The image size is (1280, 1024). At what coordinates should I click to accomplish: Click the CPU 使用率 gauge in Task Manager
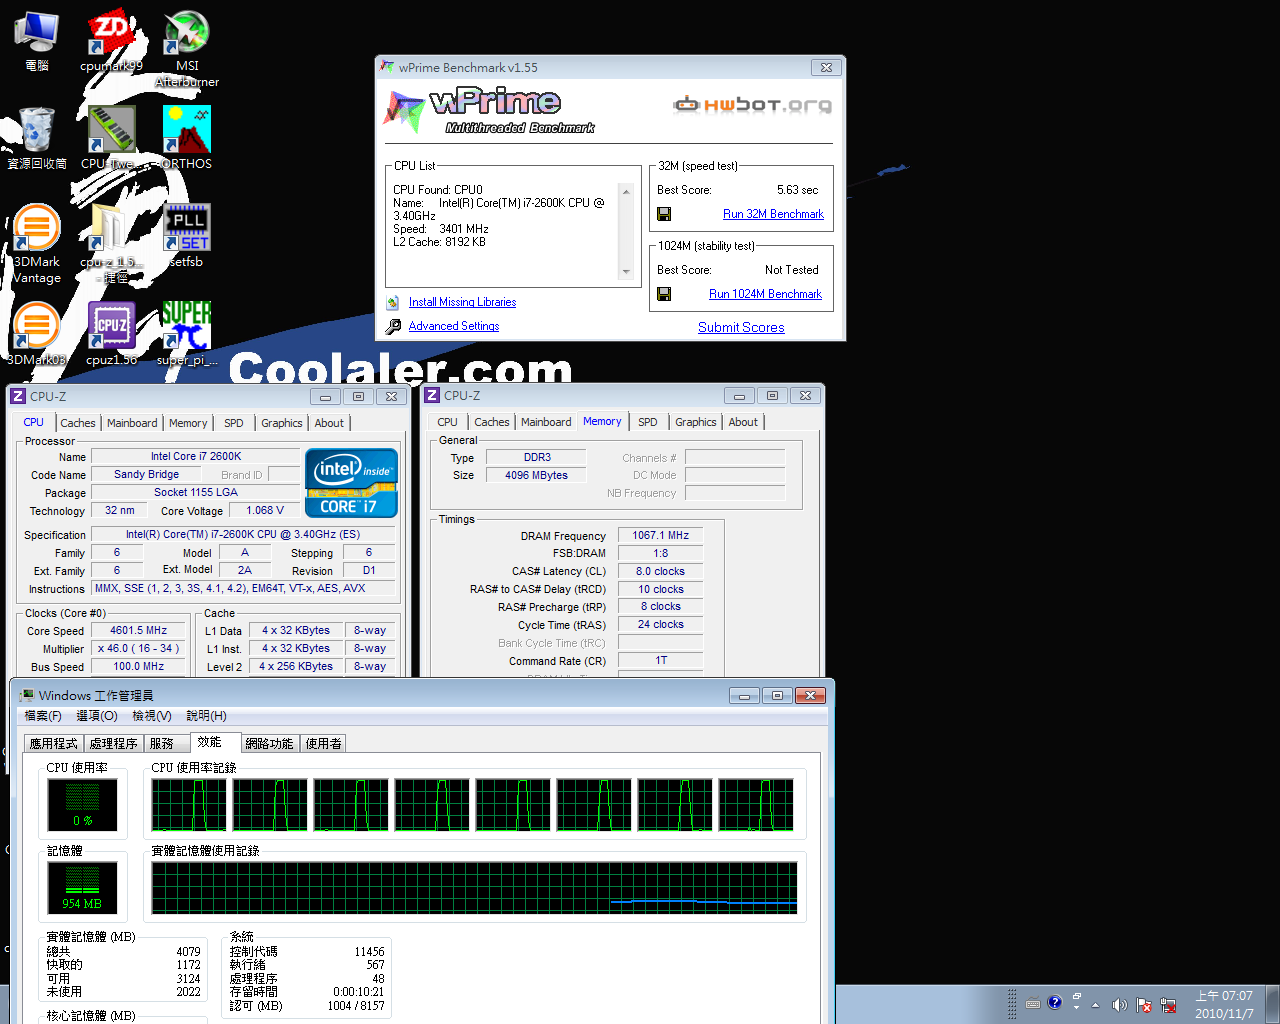pos(83,804)
